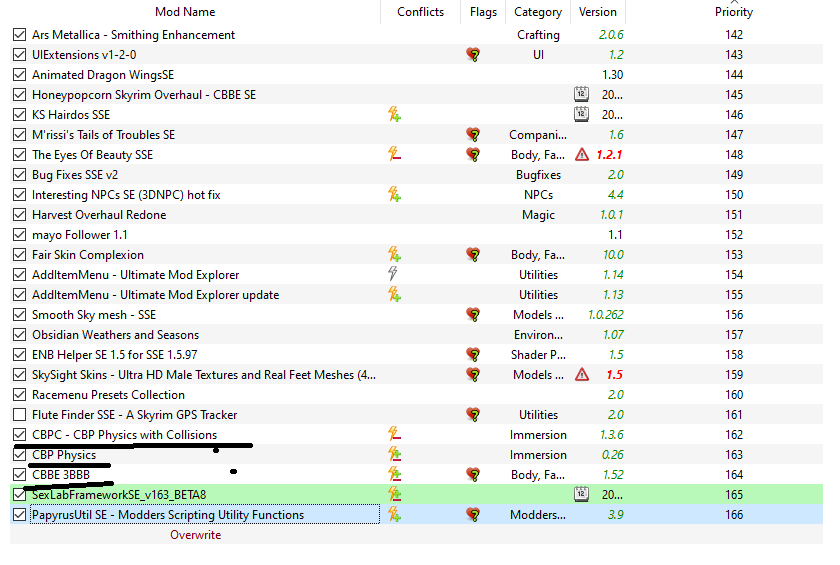The image size is (840, 565).
Task: Click the heart flag icon for UIExtensions v1-2-0
Action: (x=473, y=55)
